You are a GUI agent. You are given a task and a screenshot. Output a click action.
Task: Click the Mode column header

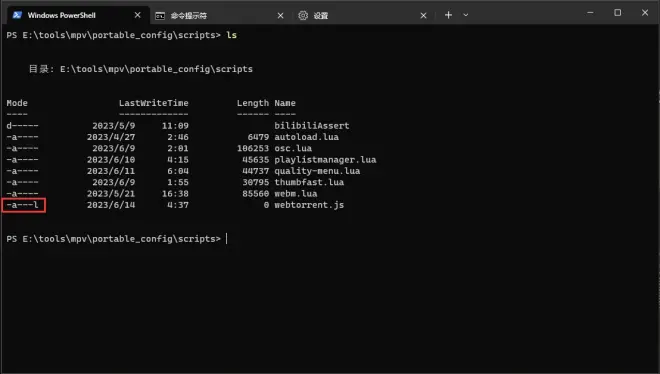tap(17, 103)
